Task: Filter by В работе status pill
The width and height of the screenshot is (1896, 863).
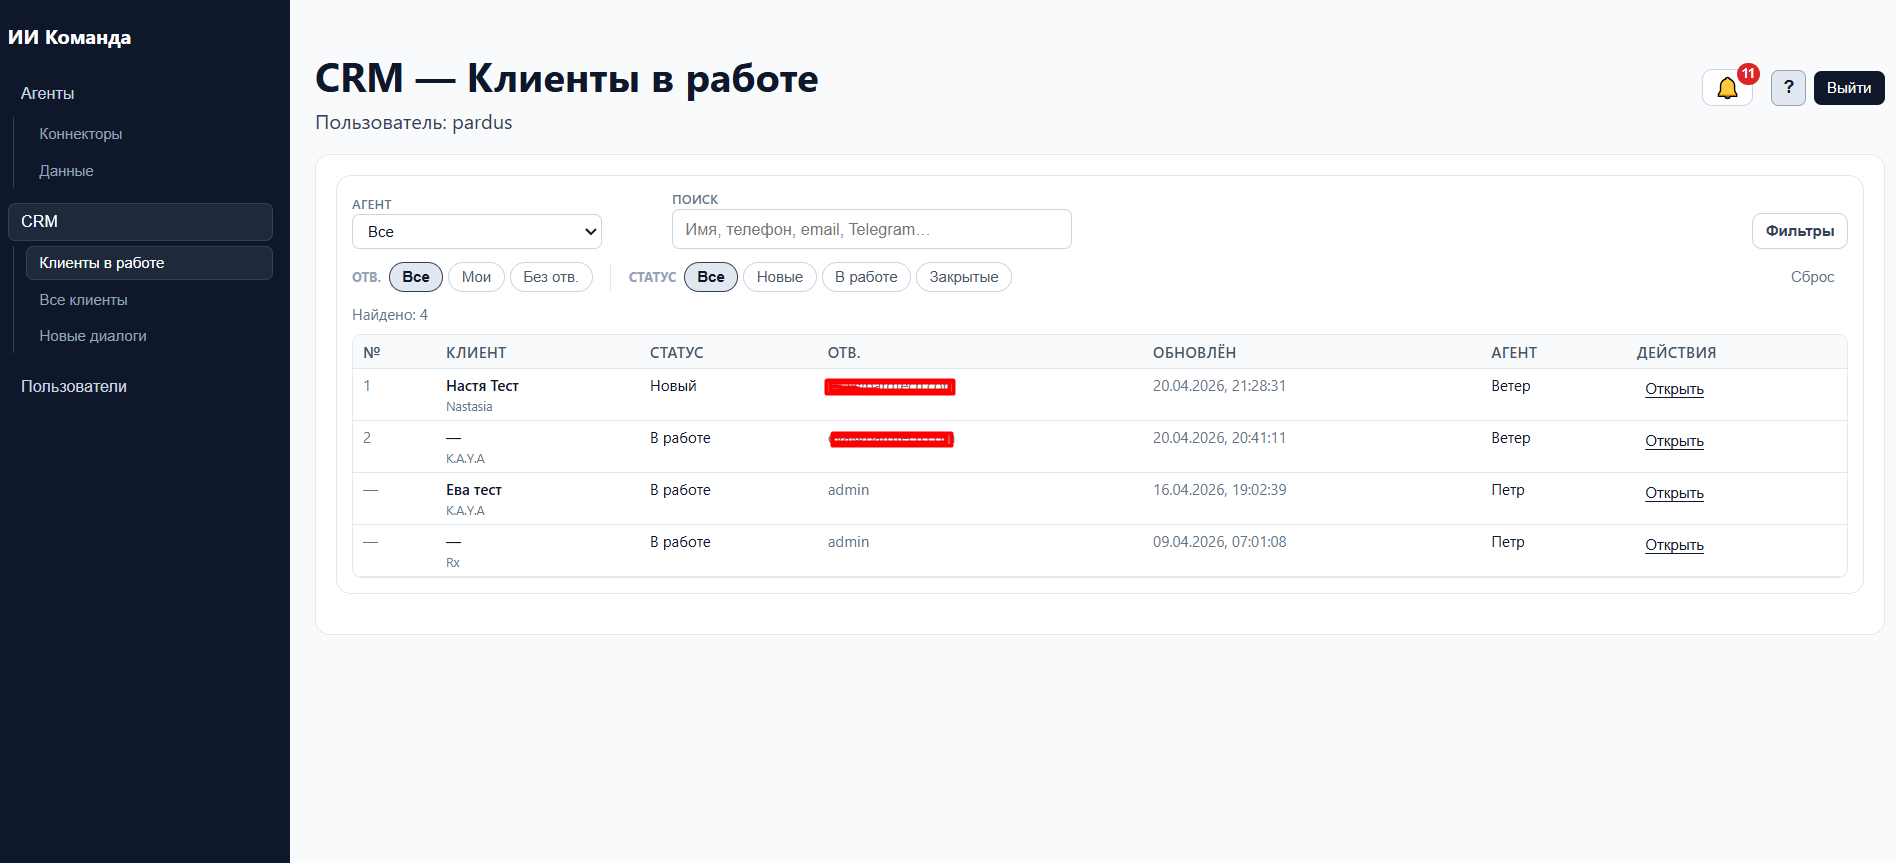Action: coord(866,277)
